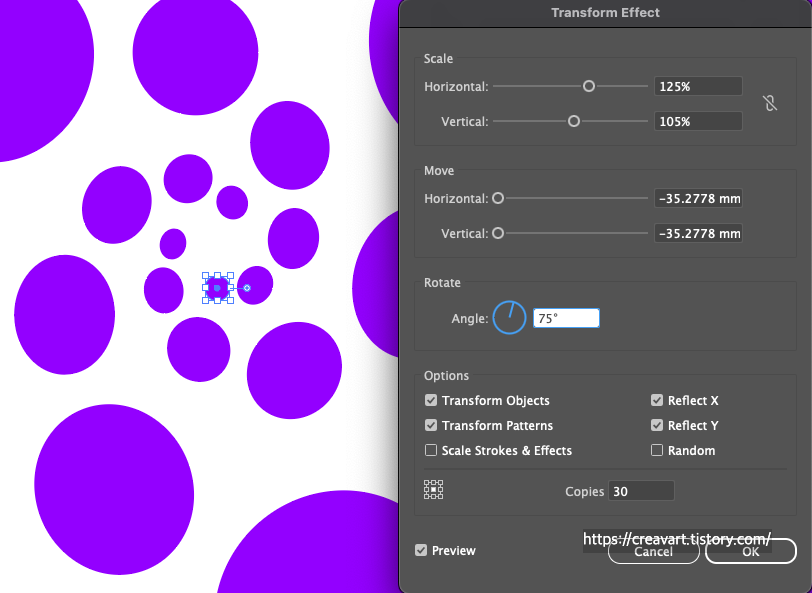Enable the Random checkbox
Viewport: 812px width, 593px height.
pyautogui.click(x=657, y=450)
